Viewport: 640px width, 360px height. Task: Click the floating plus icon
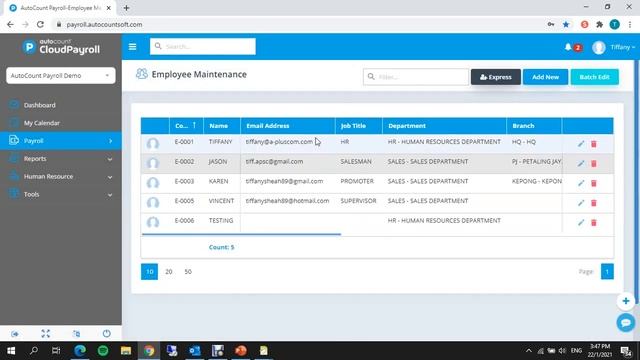pyautogui.click(x=626, y=301)
